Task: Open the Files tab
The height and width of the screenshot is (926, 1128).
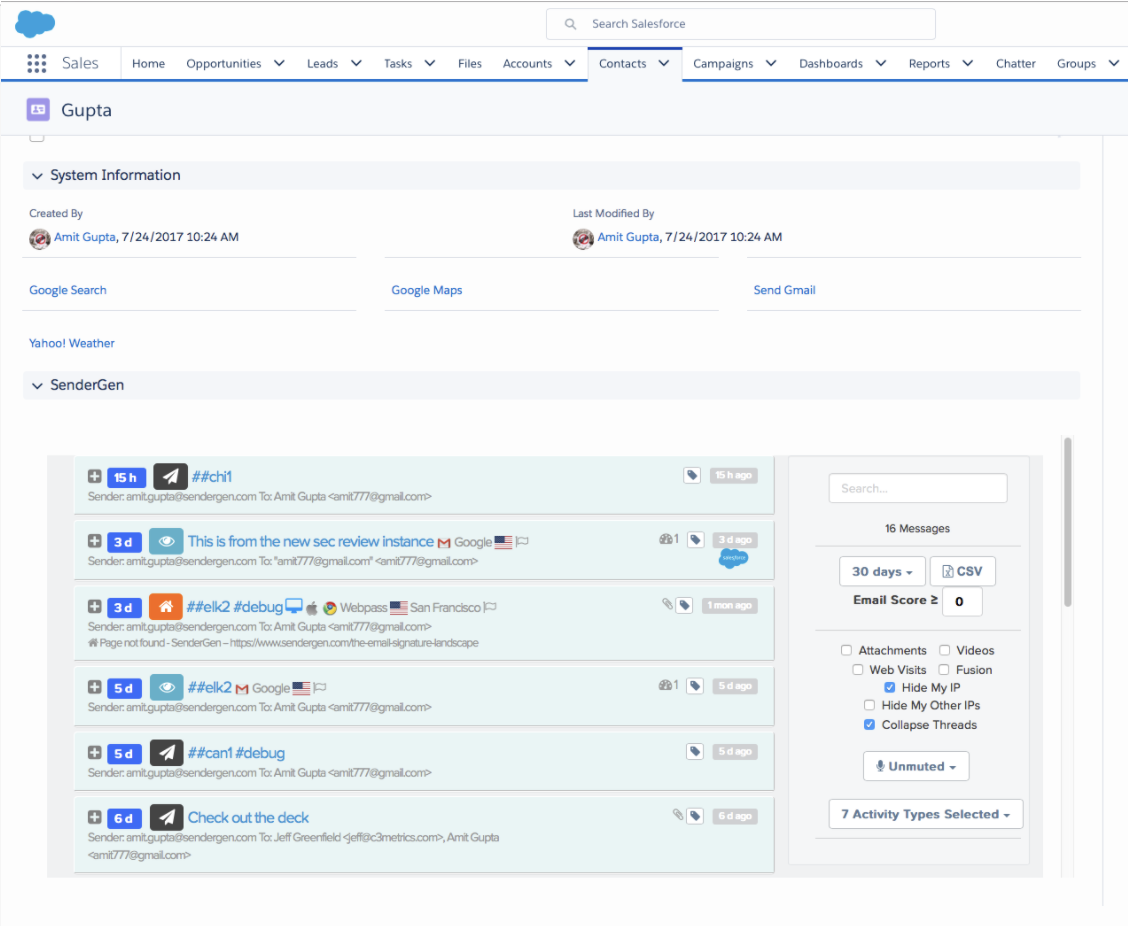Action: click(x=470, y=63)
